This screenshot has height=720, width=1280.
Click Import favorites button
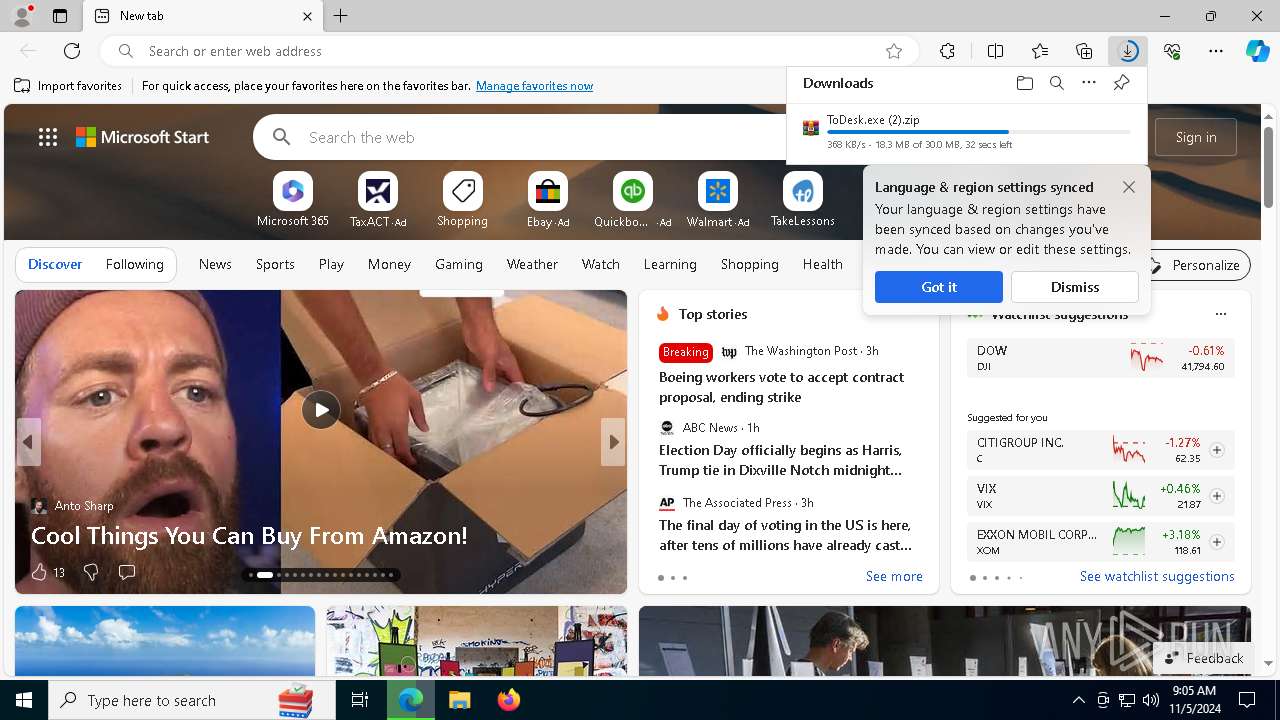pyautogui.click(x=68, y=86)
